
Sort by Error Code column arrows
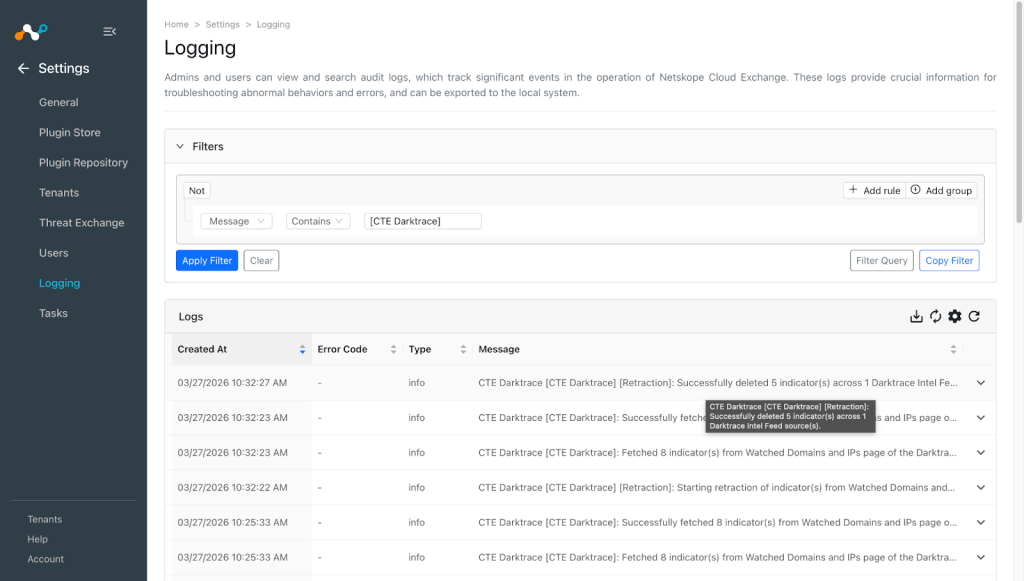click(x=393, y=349)
